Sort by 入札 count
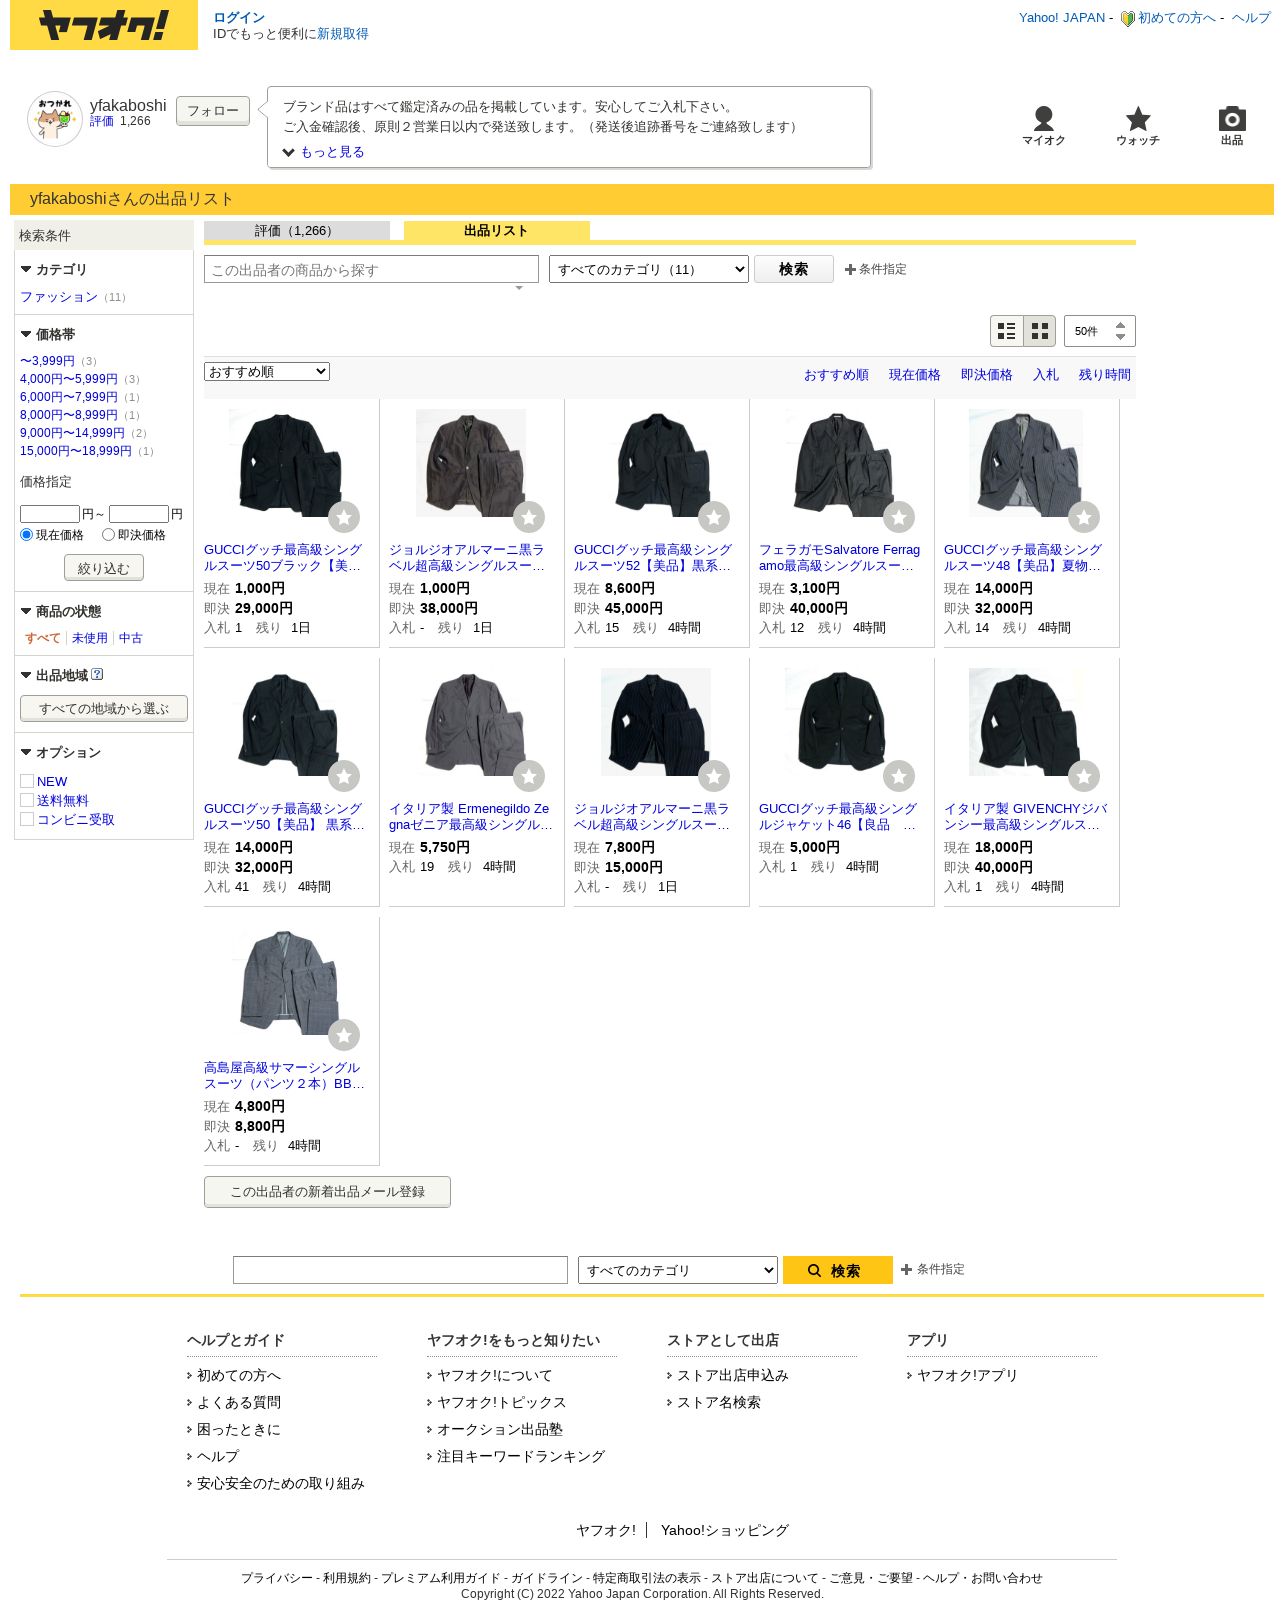 tap(1046, 375)
